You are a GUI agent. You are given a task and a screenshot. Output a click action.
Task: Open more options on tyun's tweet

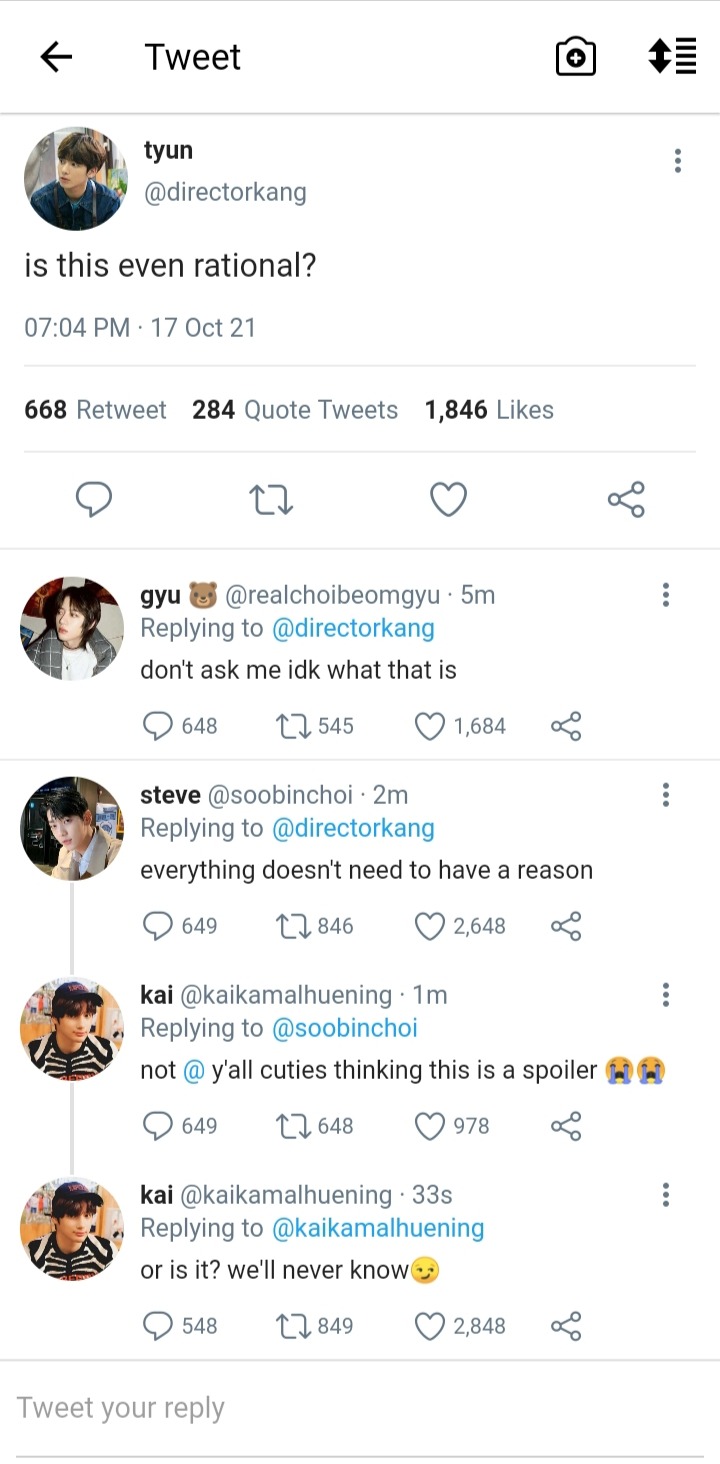click(678, 161)
